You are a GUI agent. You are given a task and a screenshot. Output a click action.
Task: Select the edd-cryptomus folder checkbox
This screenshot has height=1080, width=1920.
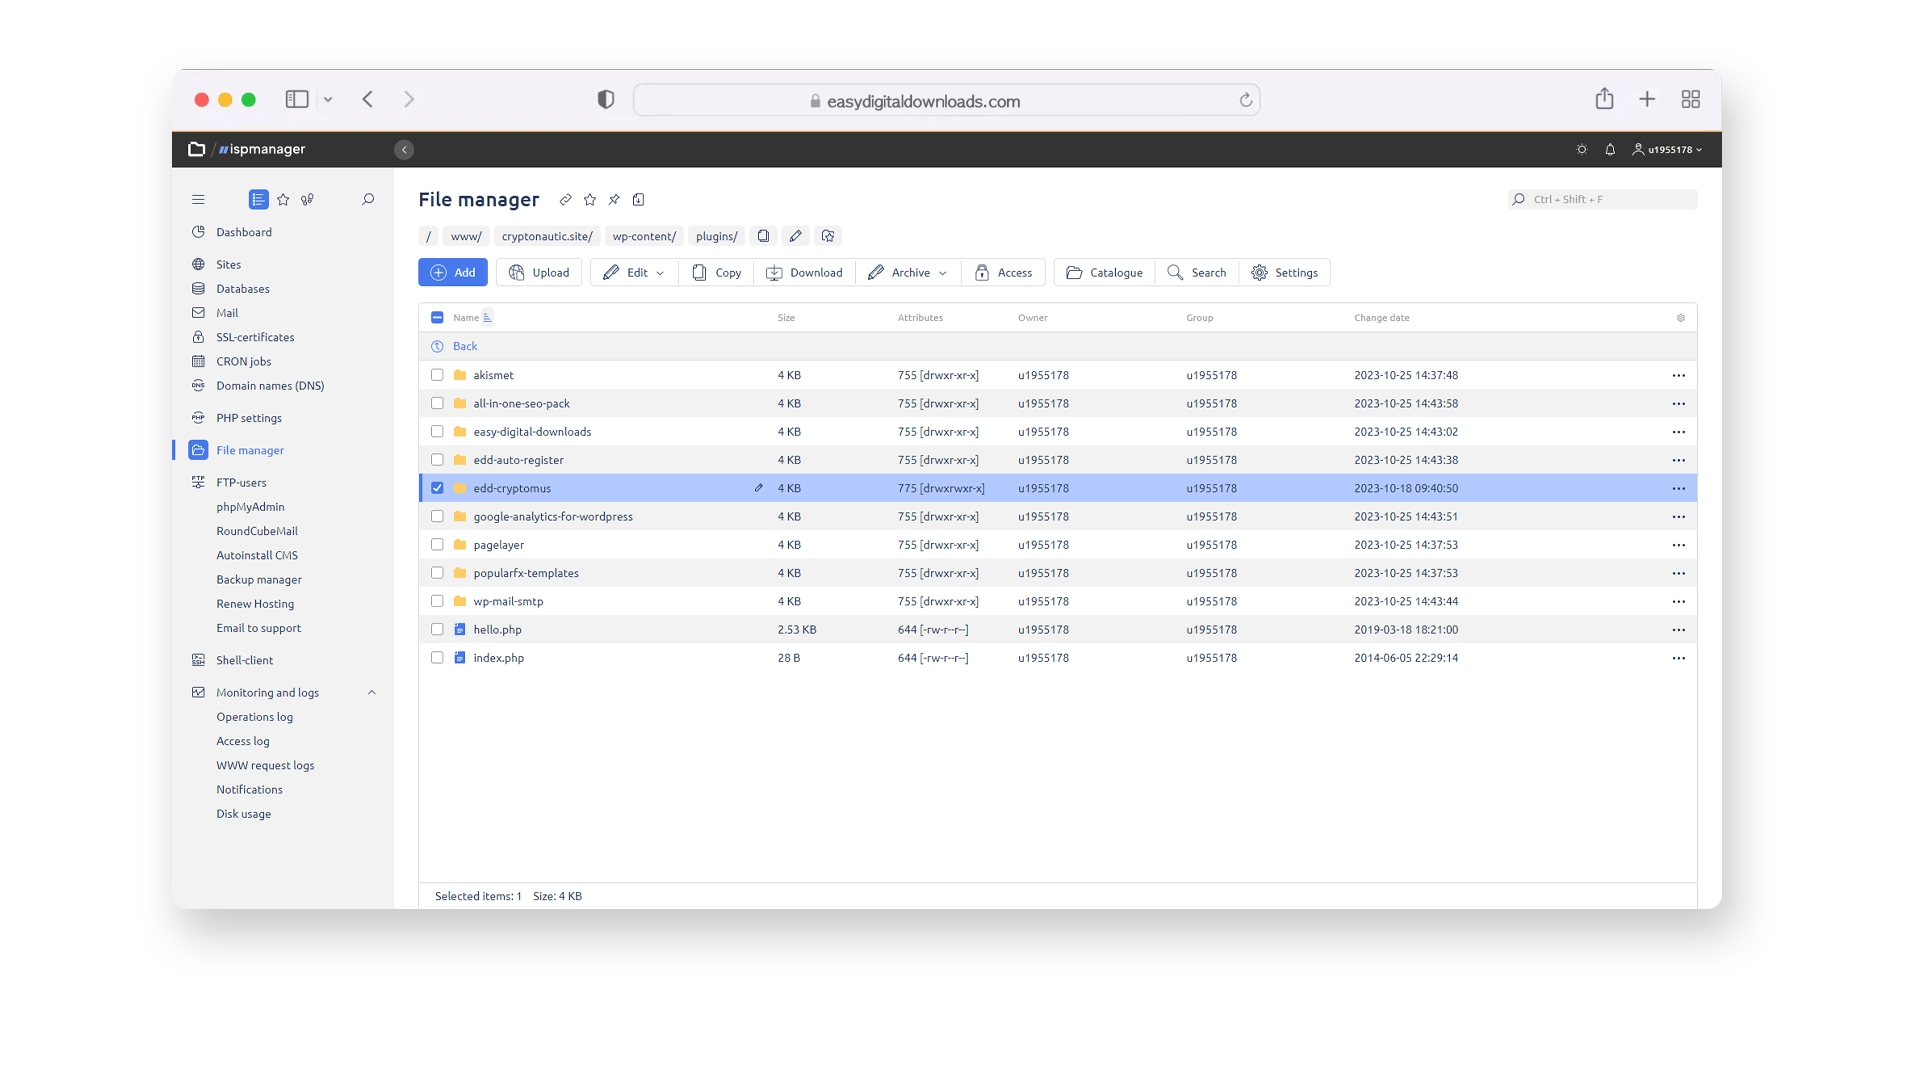point(436,488)
